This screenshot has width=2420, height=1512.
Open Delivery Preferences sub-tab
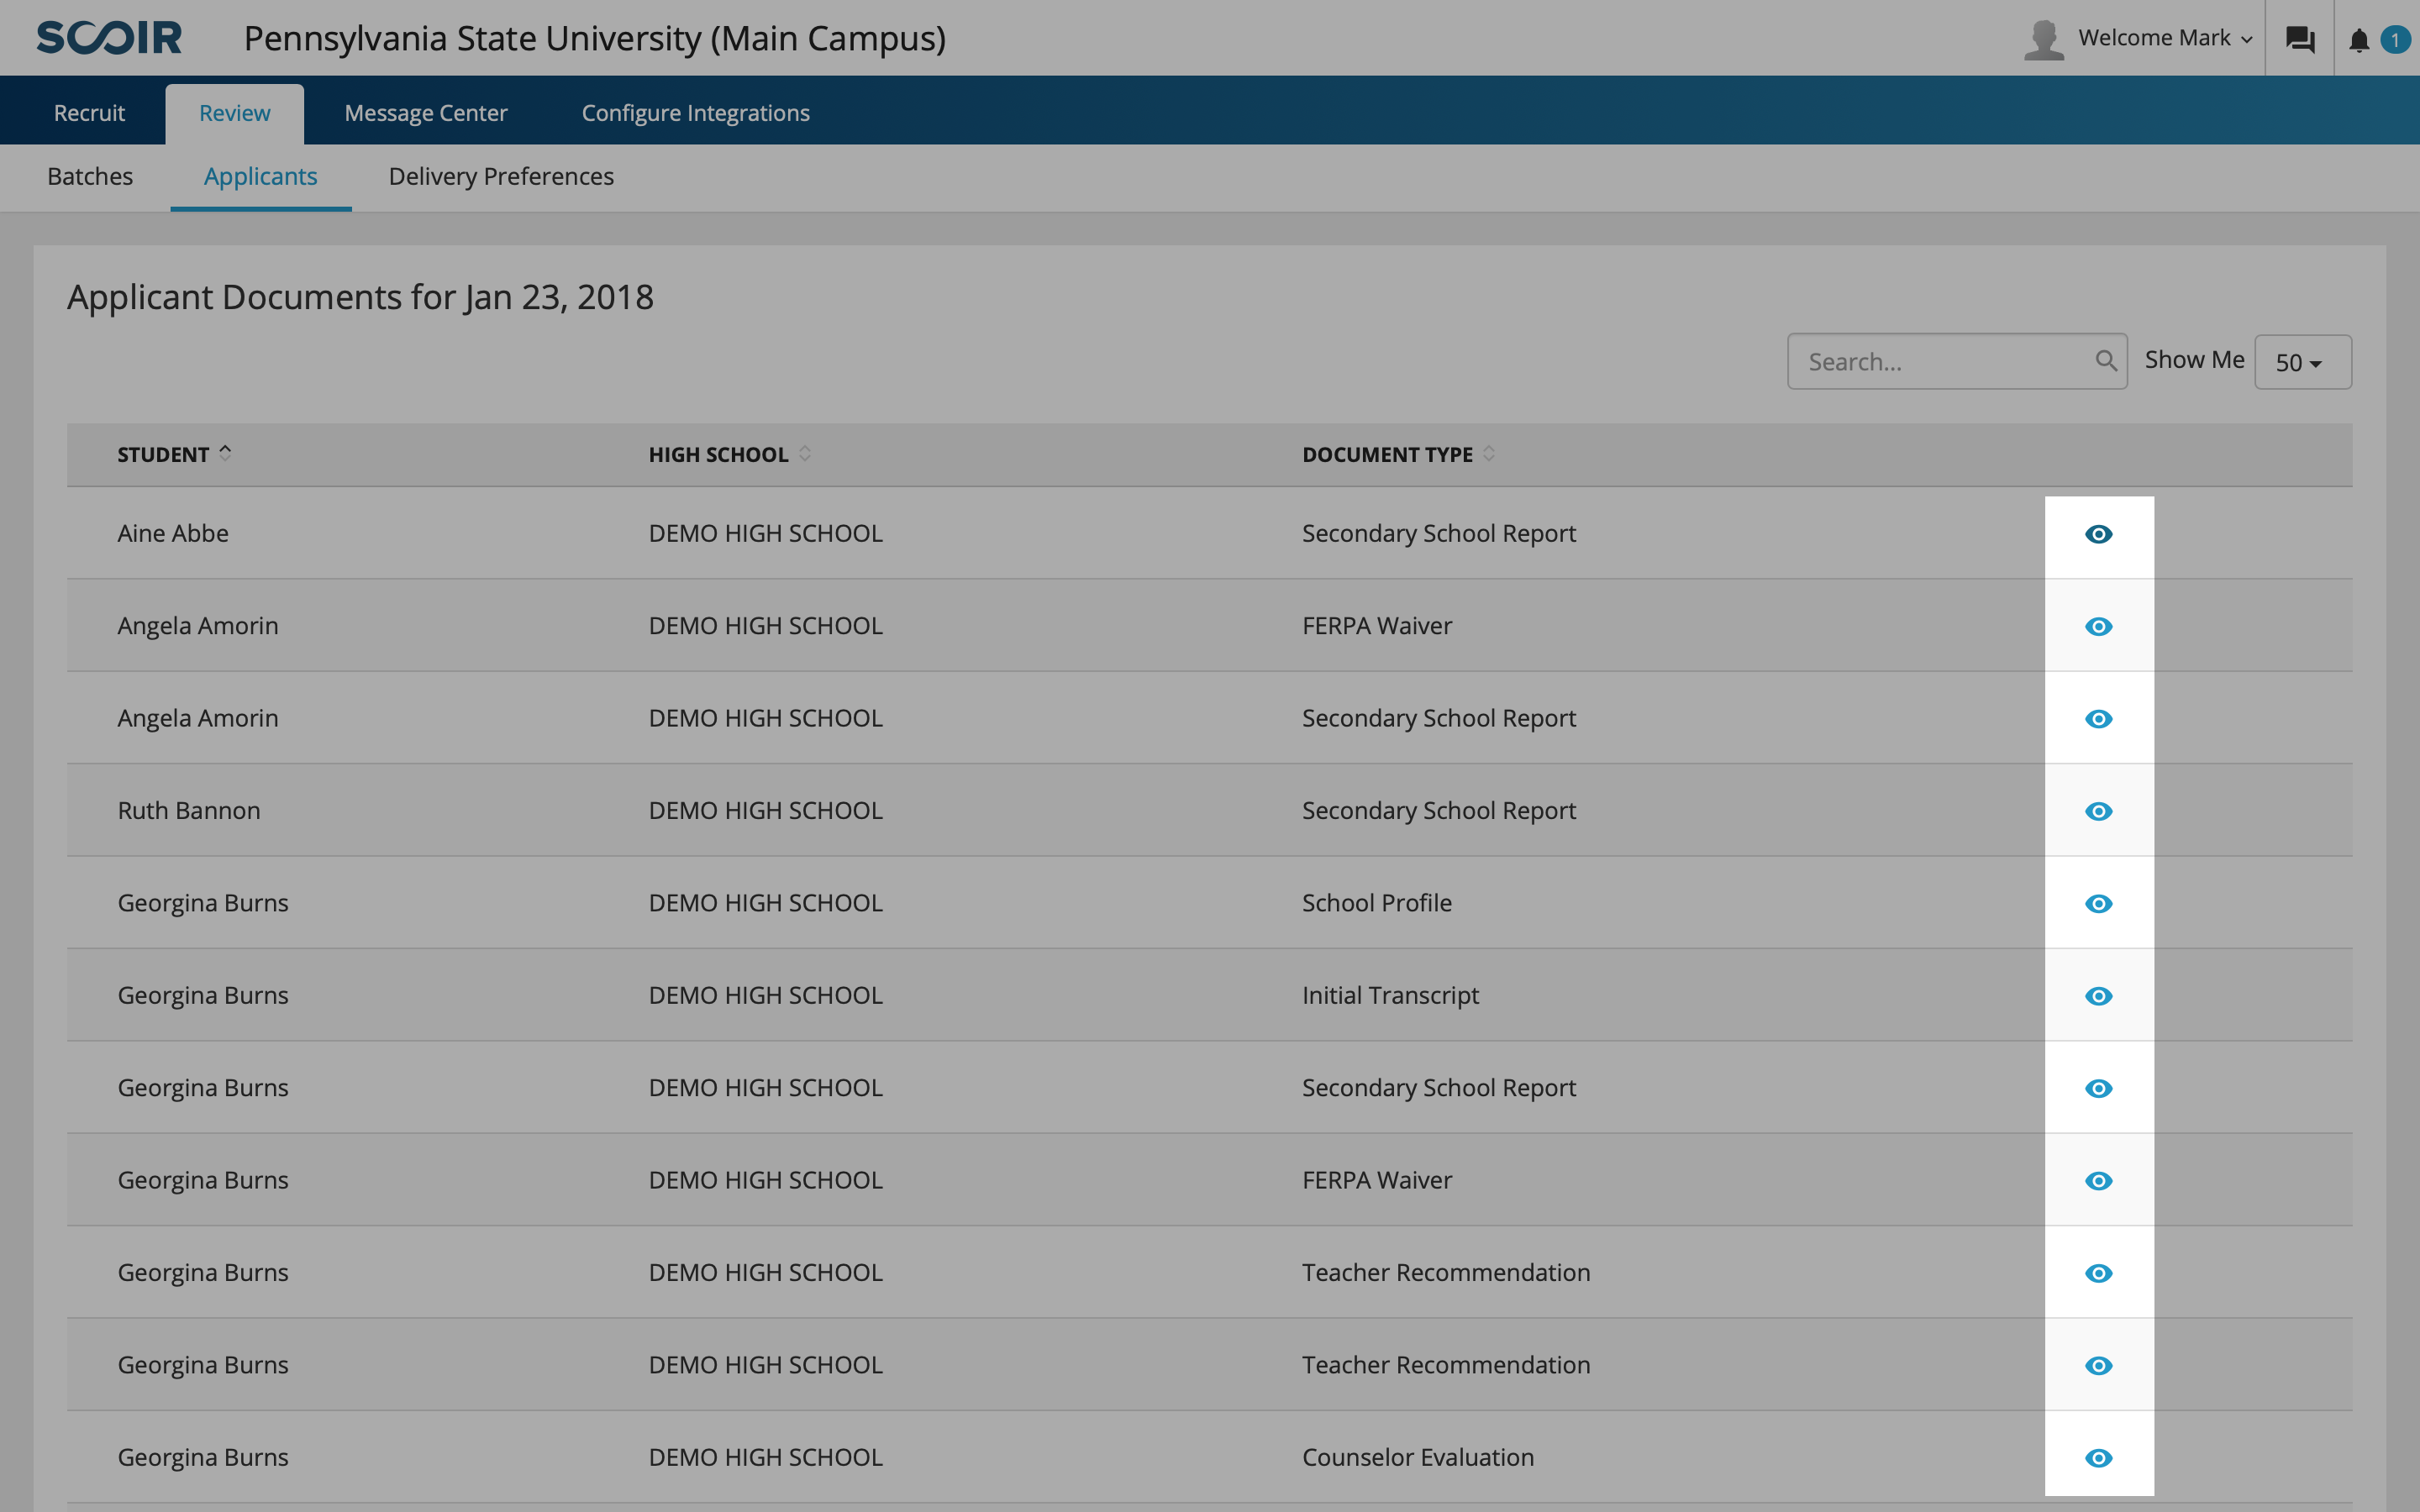tap(501, 176)
